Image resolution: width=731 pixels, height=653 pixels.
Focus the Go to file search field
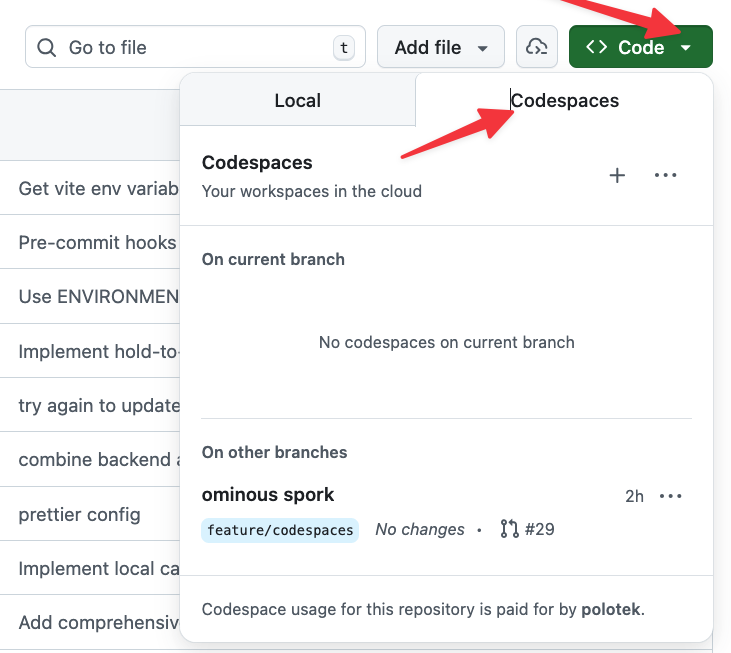click(x=190, y=47)
